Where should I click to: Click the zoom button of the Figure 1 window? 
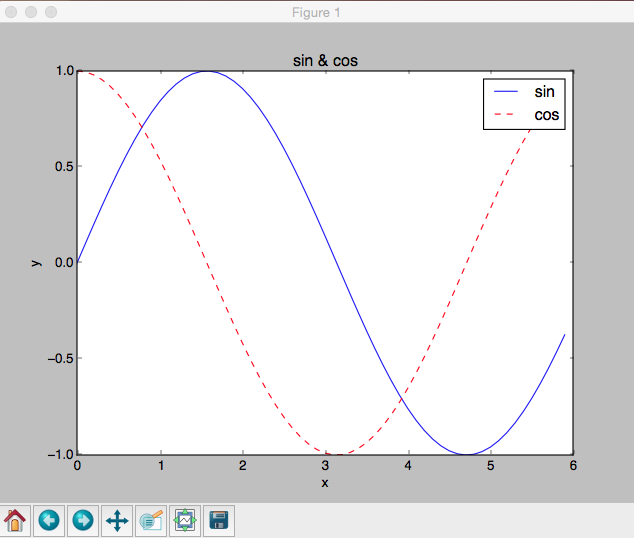point(51,12)
